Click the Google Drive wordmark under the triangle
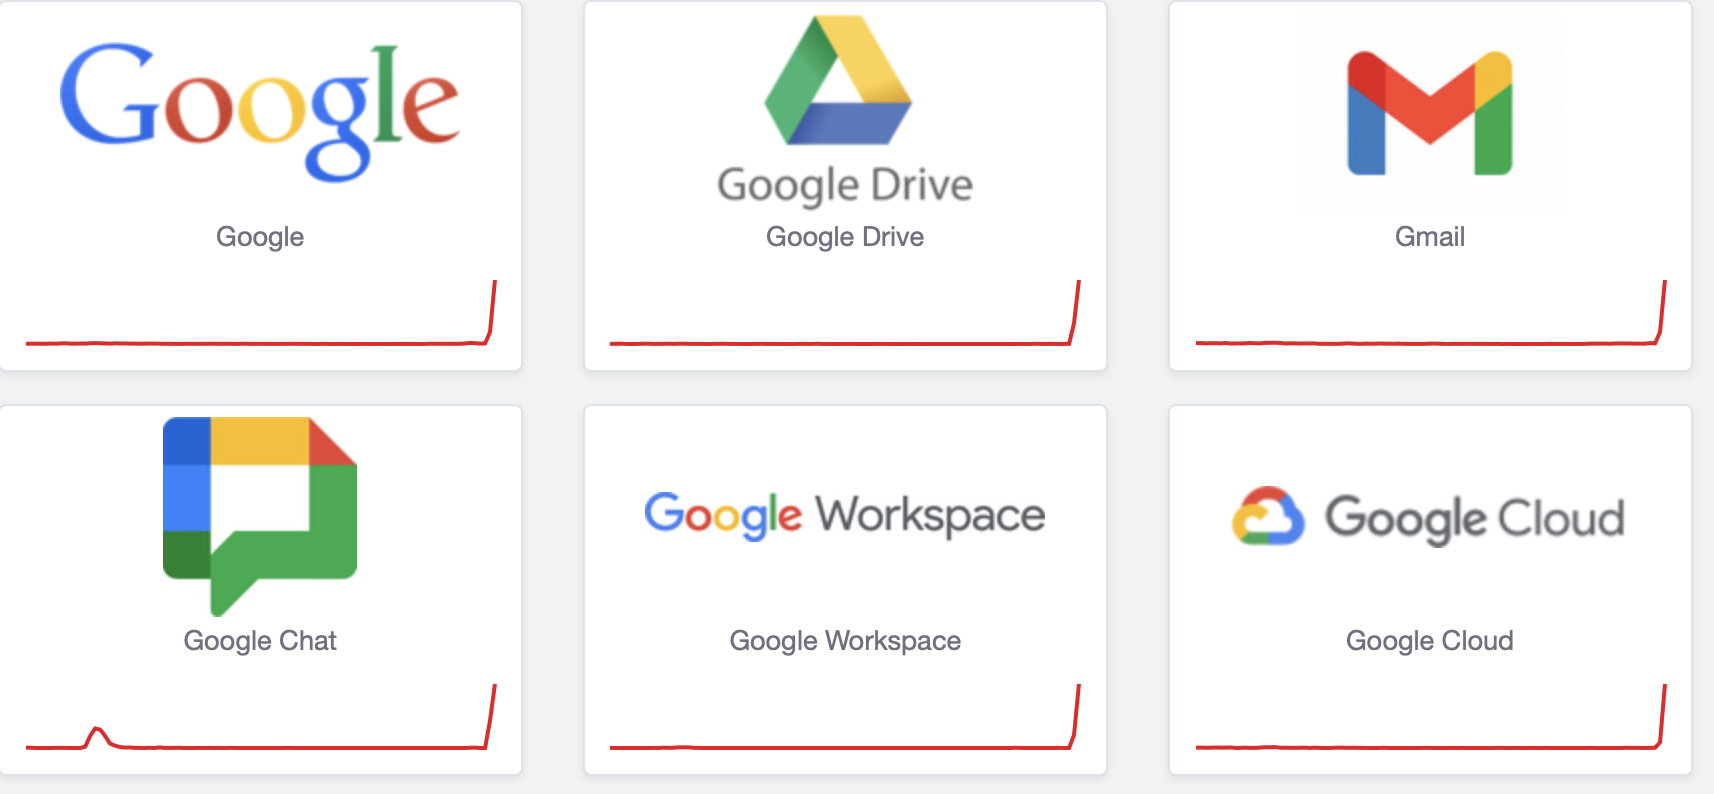The width and height of the screenshot is (1714, 794). tap(845, 186)
